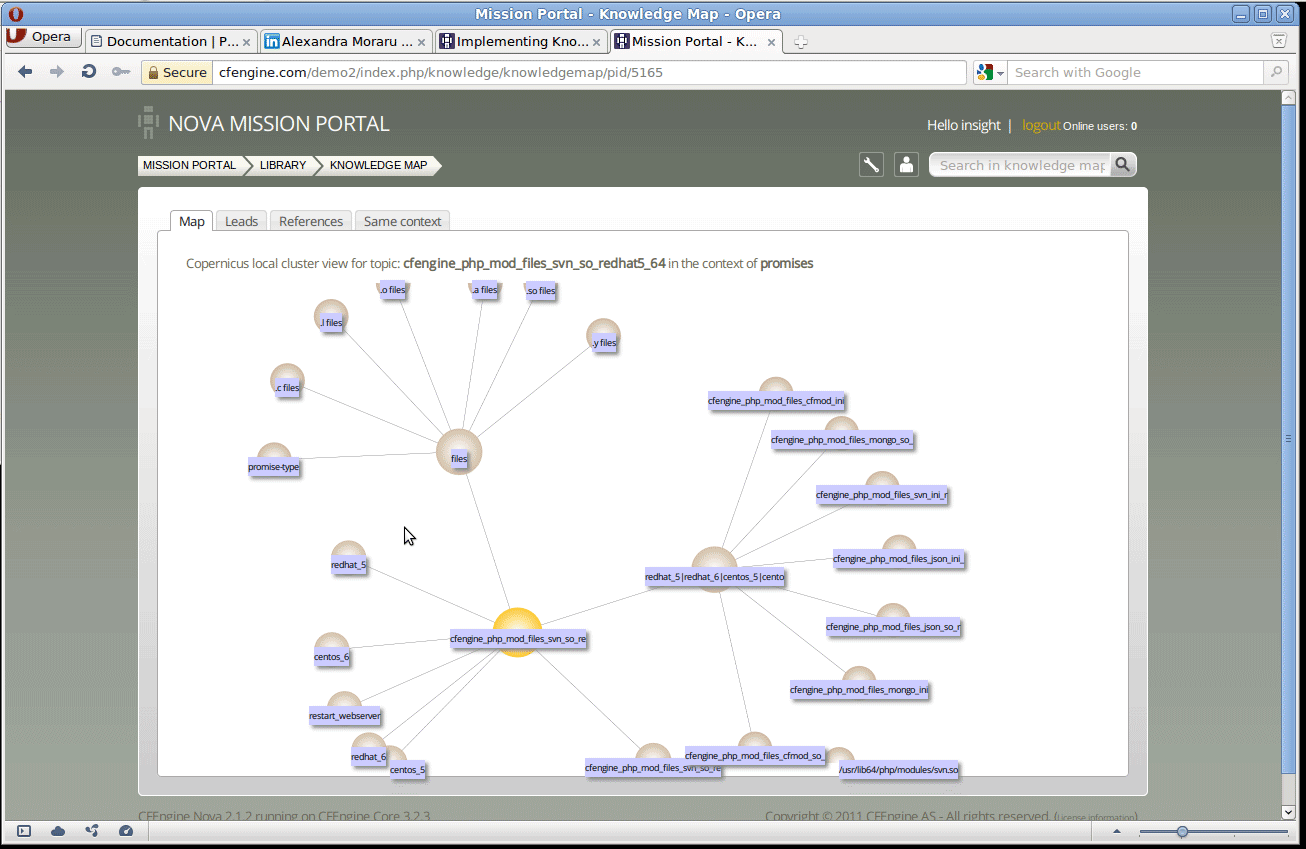Open the Opera Link cloud icon

pyautogui.click(x=58, y=831)
